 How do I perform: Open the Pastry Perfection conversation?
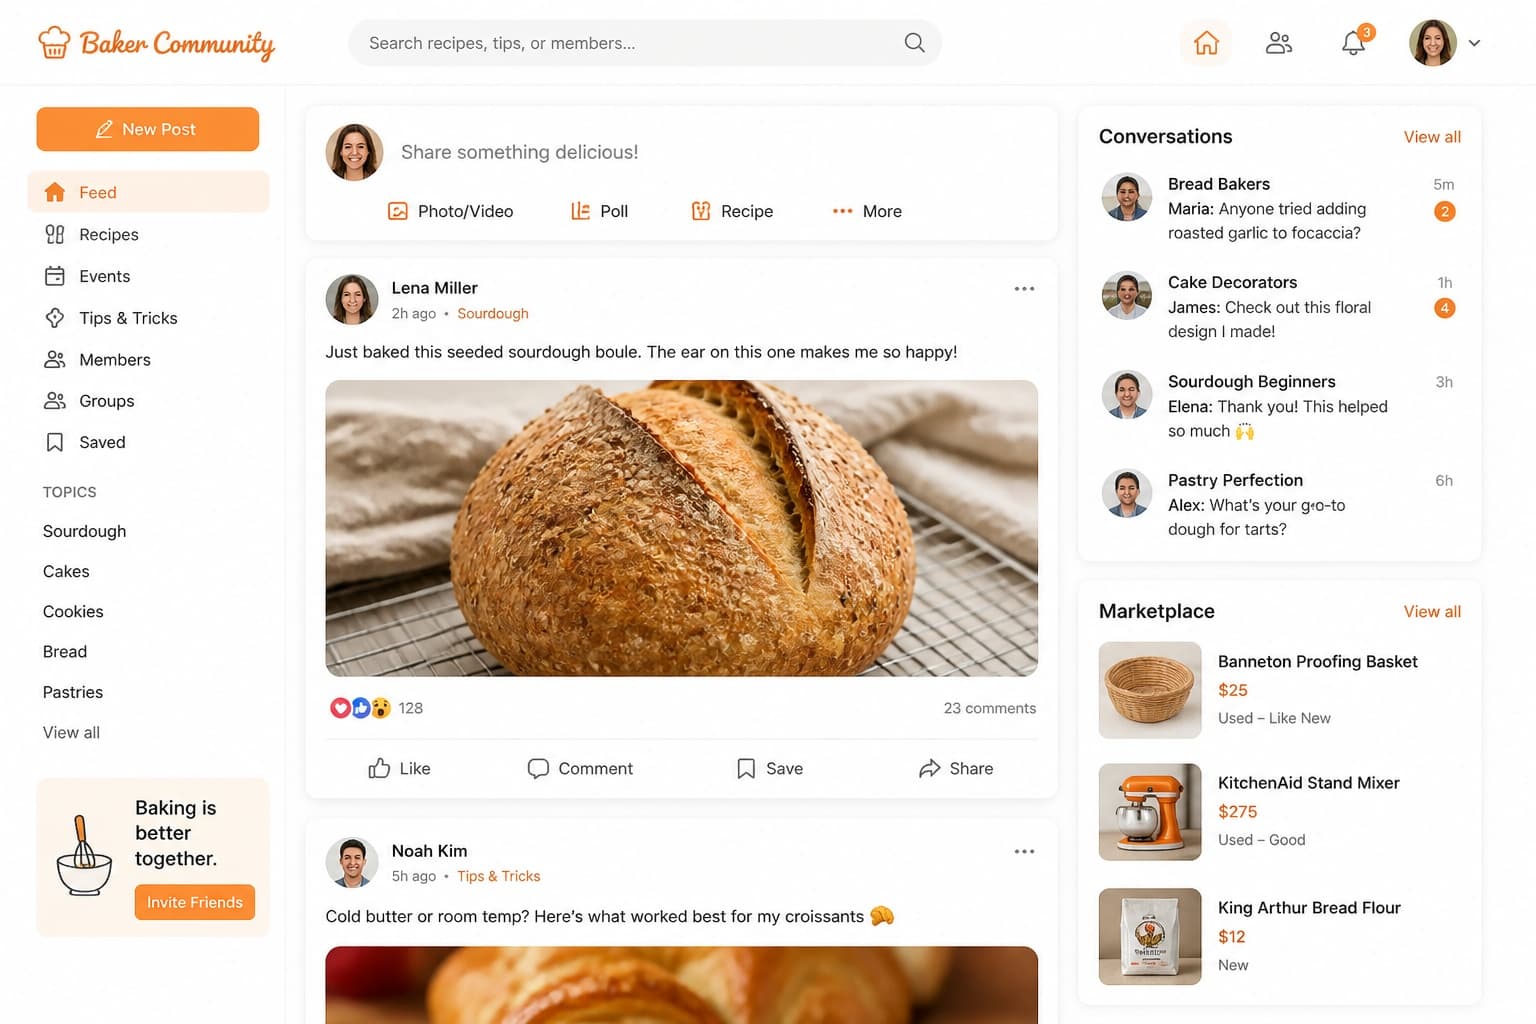point(1279,504)
